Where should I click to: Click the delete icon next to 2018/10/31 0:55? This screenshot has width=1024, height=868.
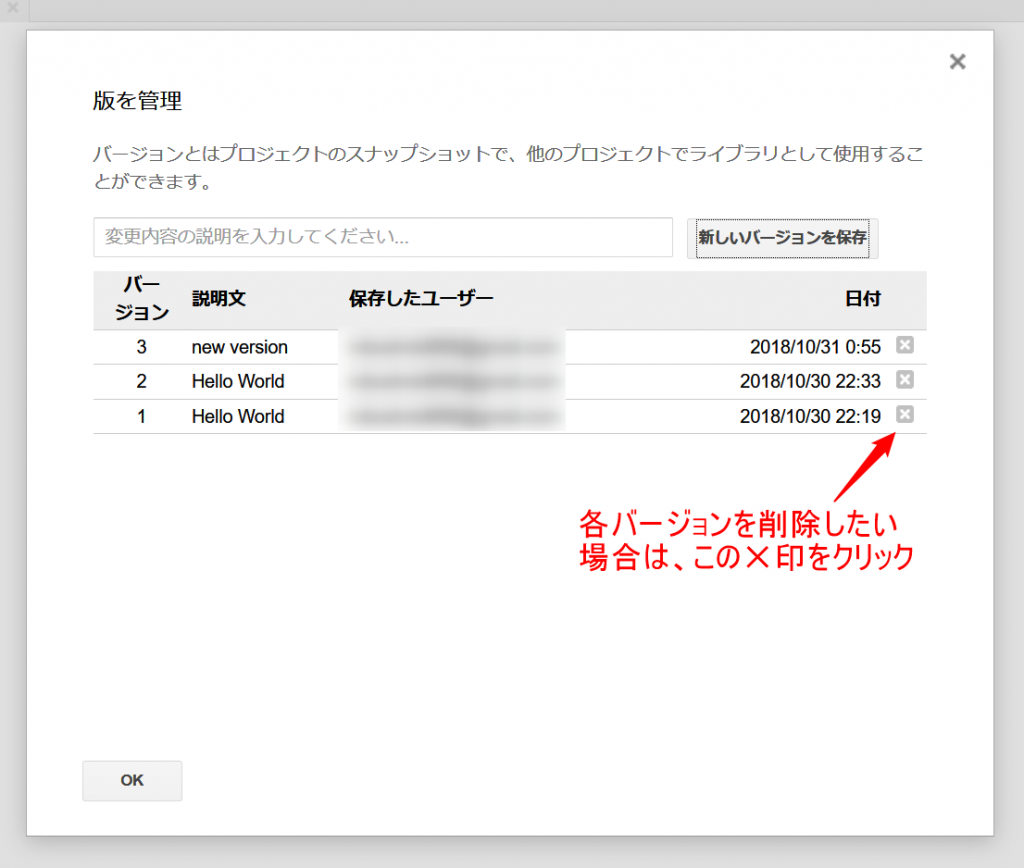click(x=906, y=346)
